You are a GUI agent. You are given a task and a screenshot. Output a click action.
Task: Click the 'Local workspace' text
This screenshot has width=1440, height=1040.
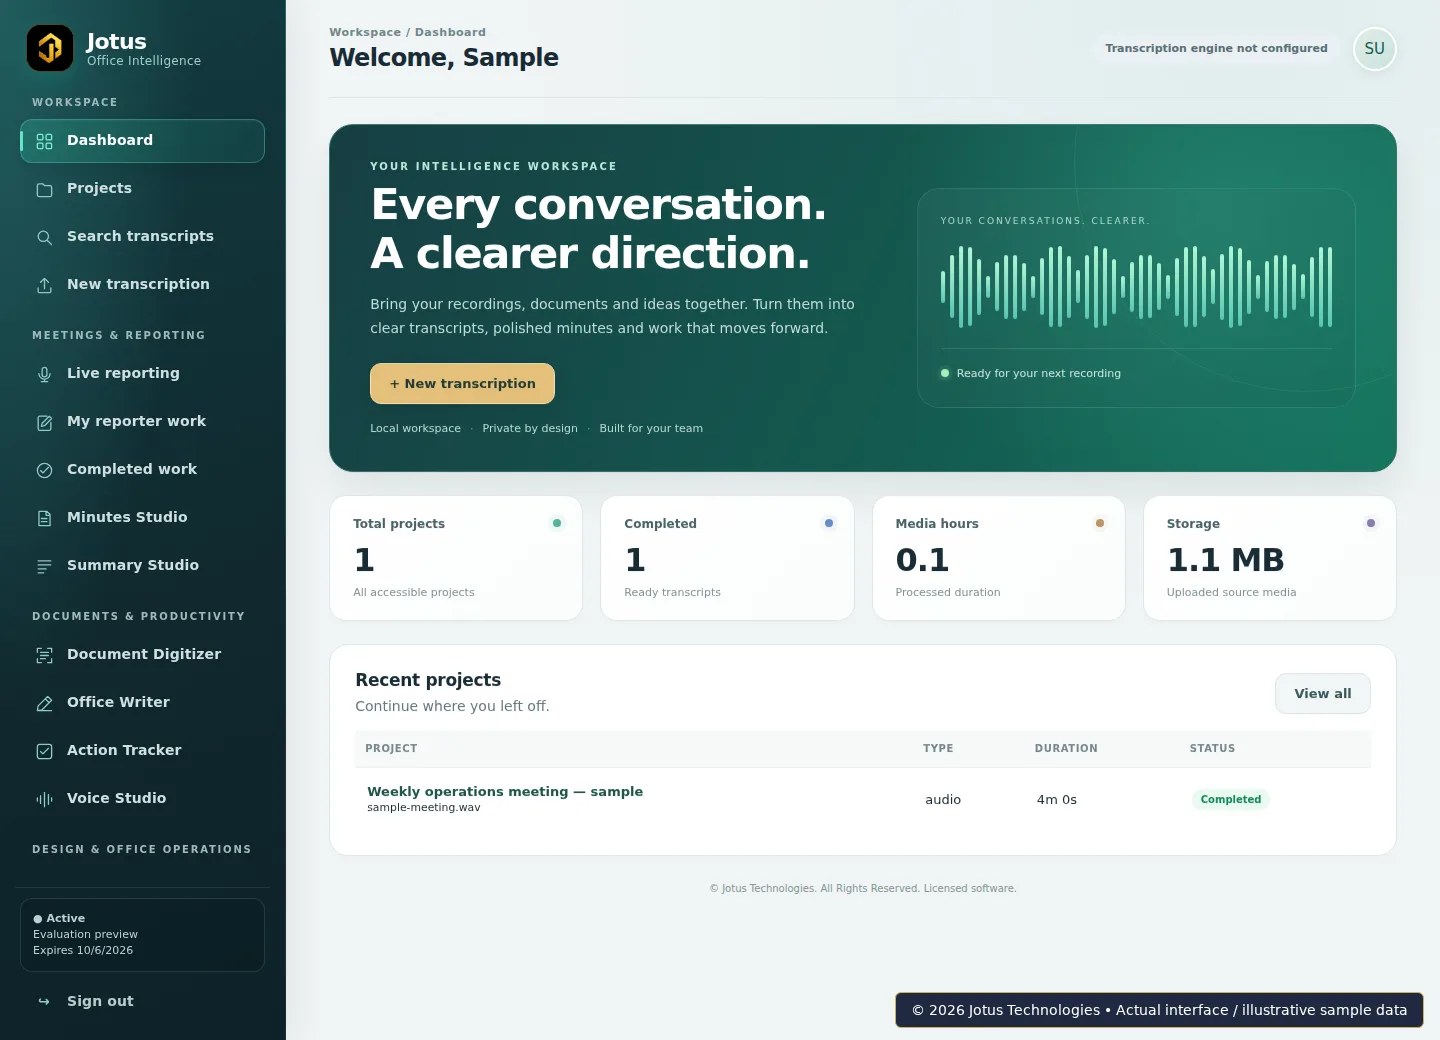click(x=415, y=428)
